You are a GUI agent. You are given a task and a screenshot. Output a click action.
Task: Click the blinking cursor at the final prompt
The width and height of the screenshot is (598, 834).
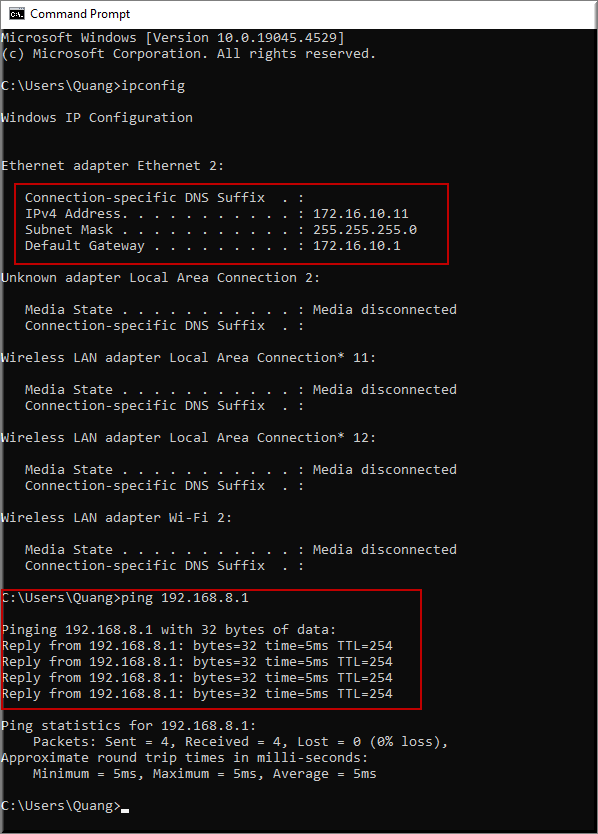pyautogui.click(x=125, y=811)
